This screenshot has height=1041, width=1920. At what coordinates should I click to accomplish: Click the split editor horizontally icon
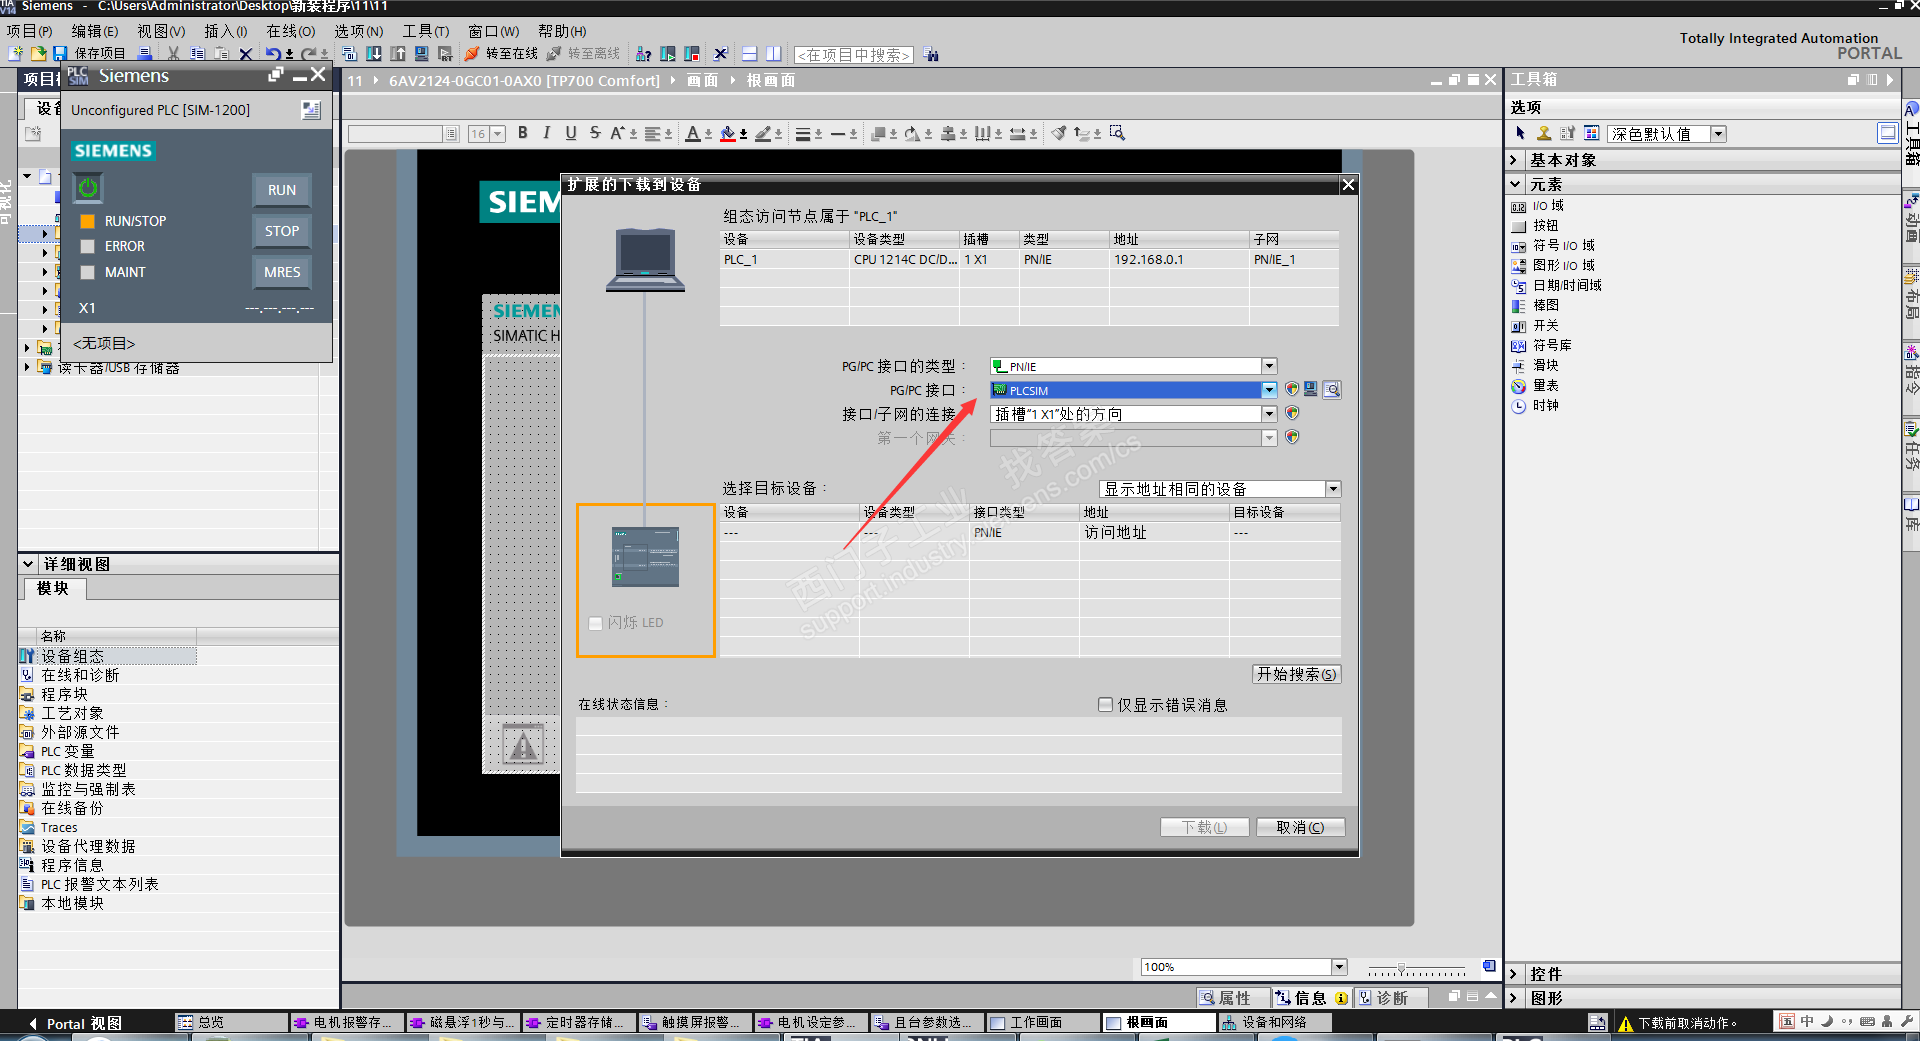749,53
